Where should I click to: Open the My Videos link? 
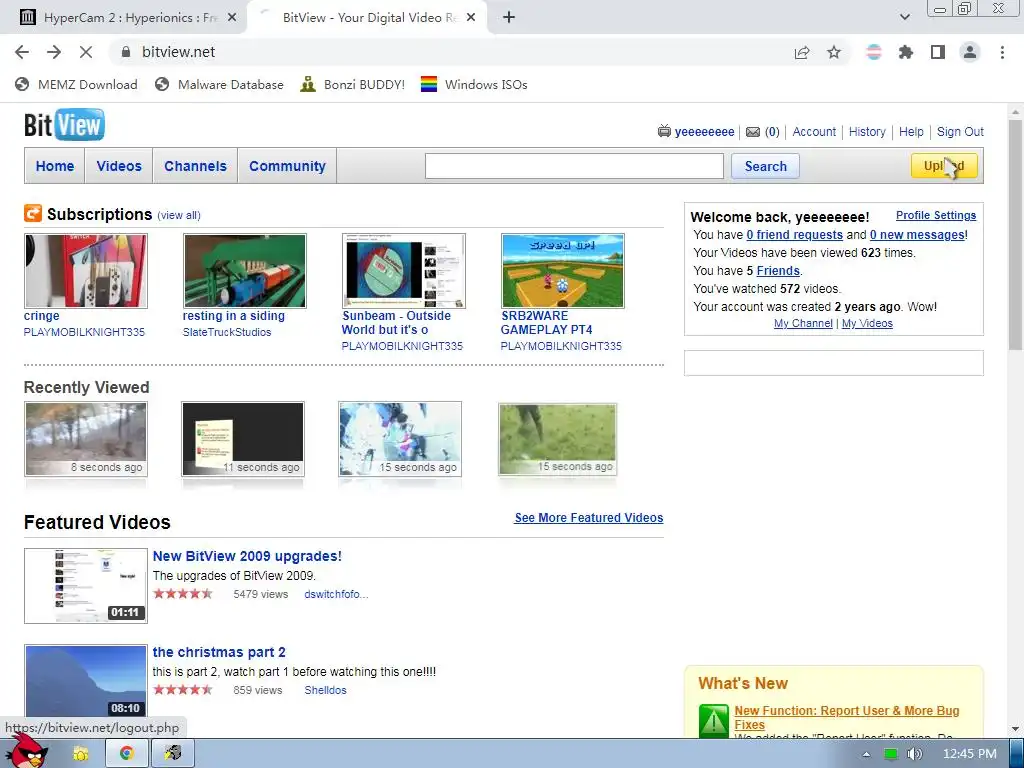867,323
